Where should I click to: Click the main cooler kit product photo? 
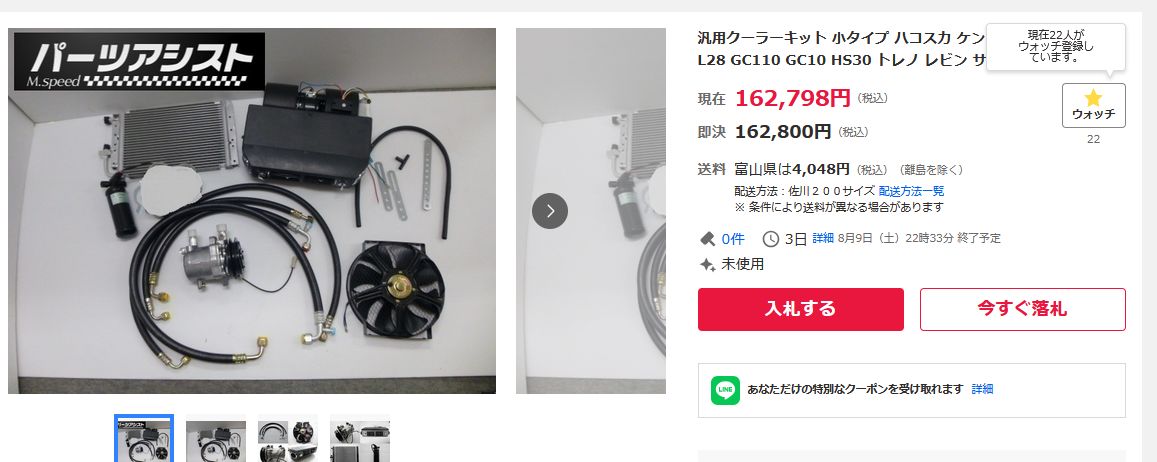[252, 211]
